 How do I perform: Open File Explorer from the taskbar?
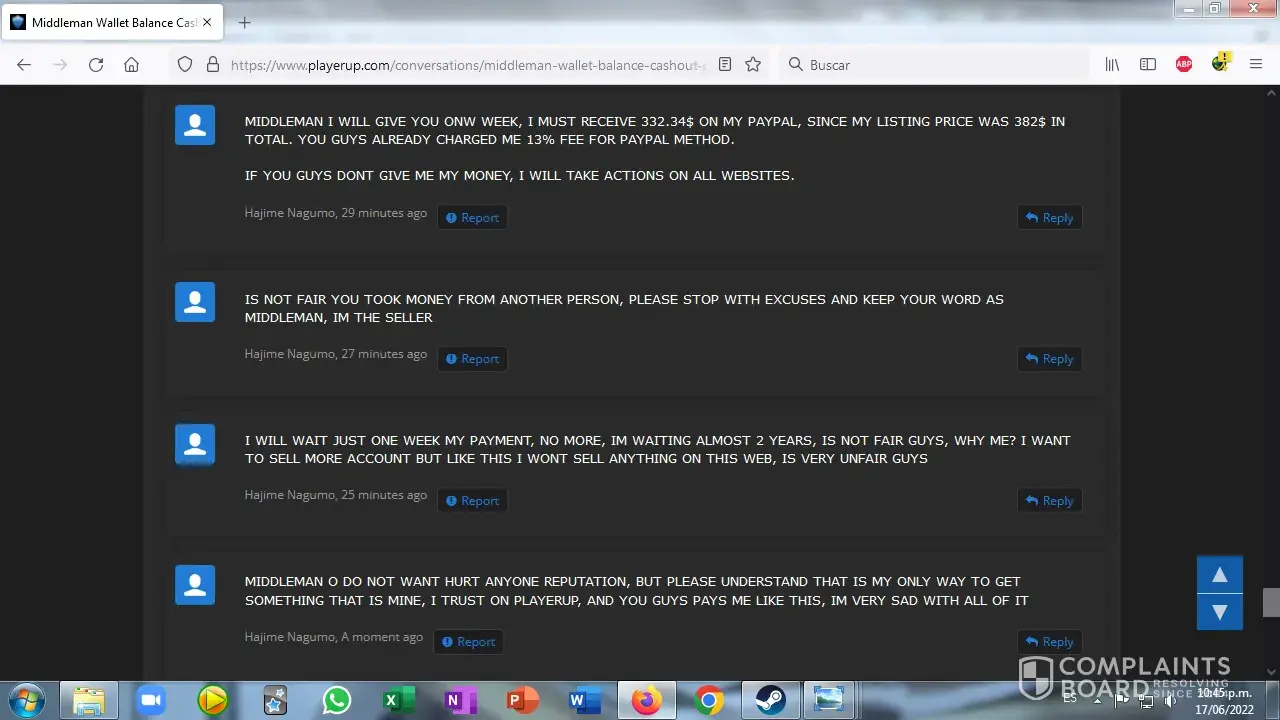point(89,700)
